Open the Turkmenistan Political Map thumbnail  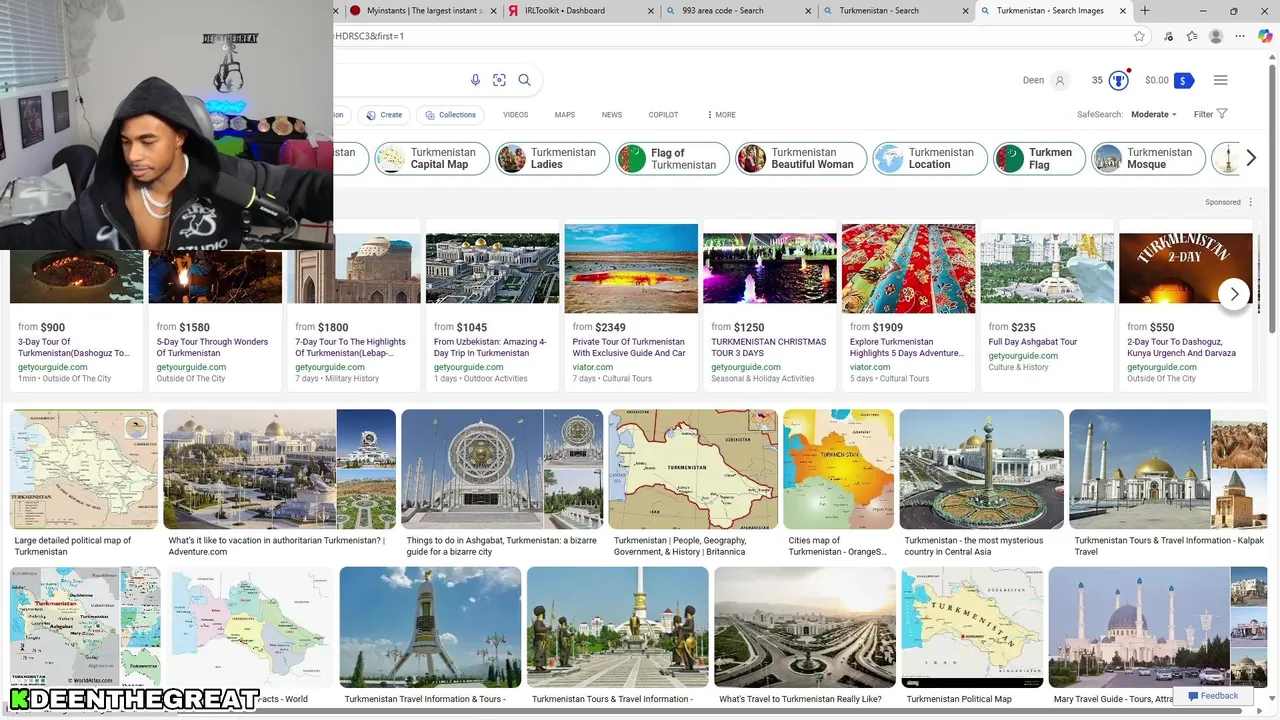[x=972, y=627]
